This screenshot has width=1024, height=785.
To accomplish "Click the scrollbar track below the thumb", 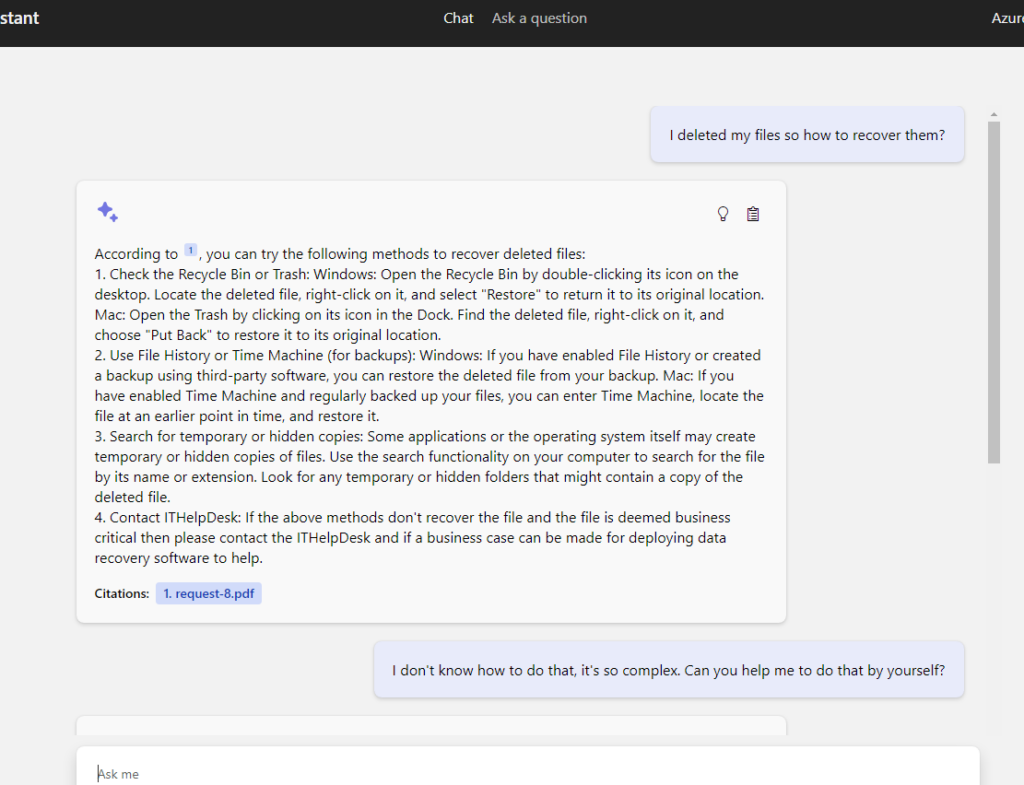I will (x=993, y=600).
